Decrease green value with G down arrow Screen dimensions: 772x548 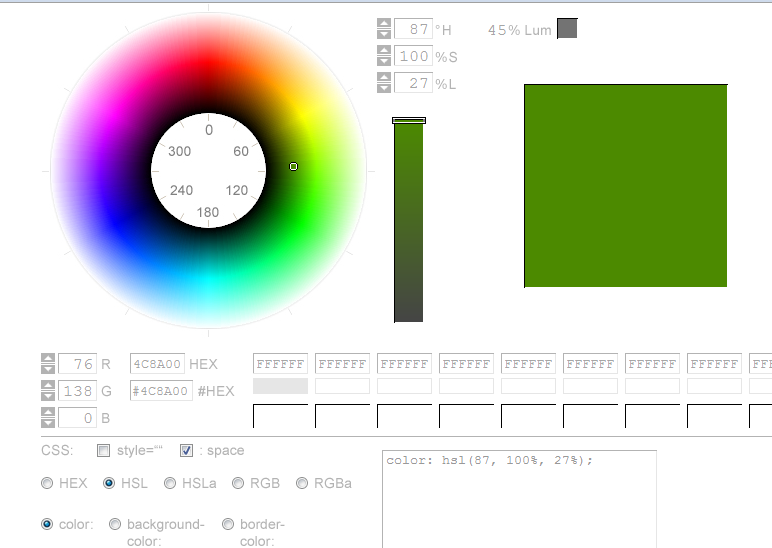(48, 395)
